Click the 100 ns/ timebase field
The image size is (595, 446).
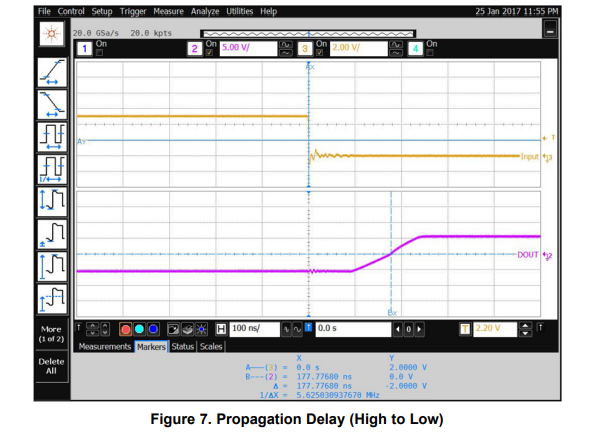pyautogui.click(x=254, y=329)
